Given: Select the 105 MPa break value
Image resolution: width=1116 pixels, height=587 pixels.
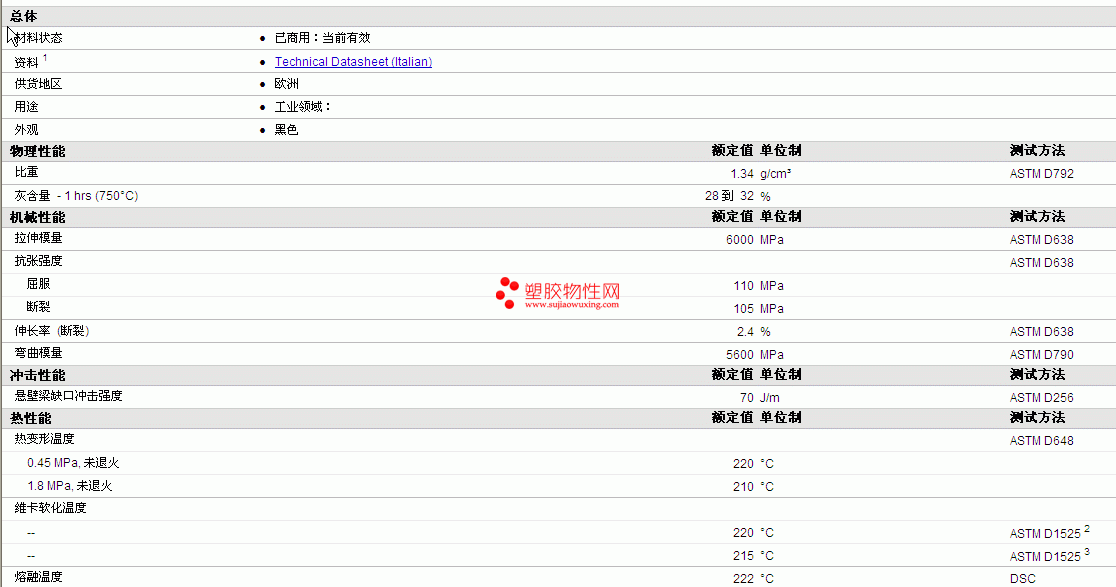Looking at the screenshot, I should tap(758, 309).
